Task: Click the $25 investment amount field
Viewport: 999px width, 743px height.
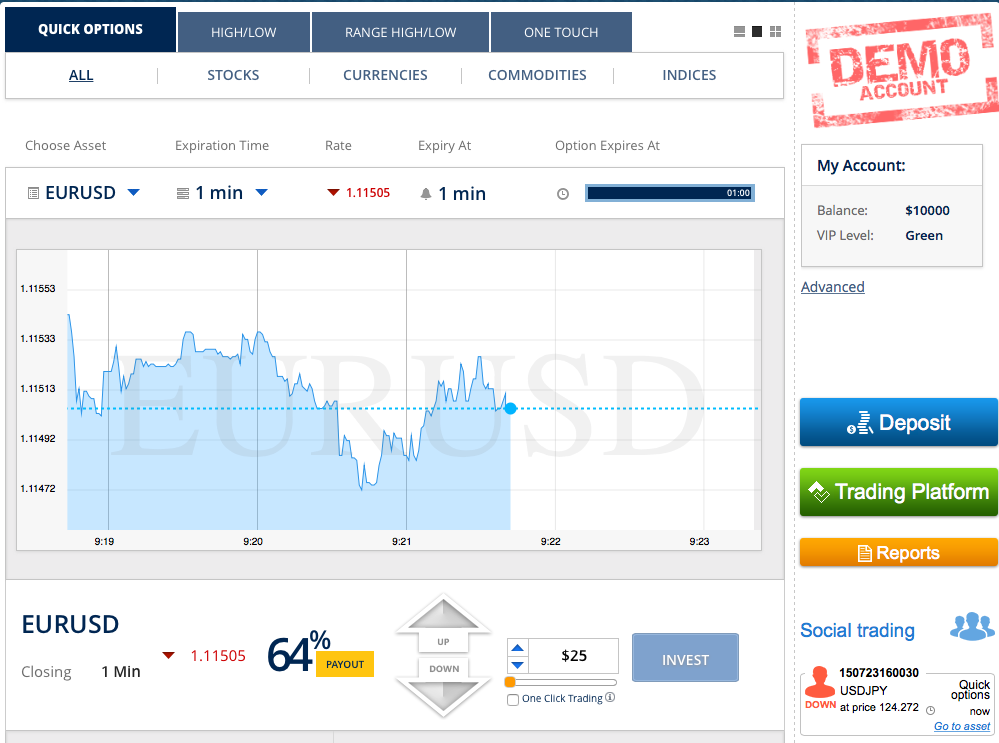Action: (x=573, y=656)
